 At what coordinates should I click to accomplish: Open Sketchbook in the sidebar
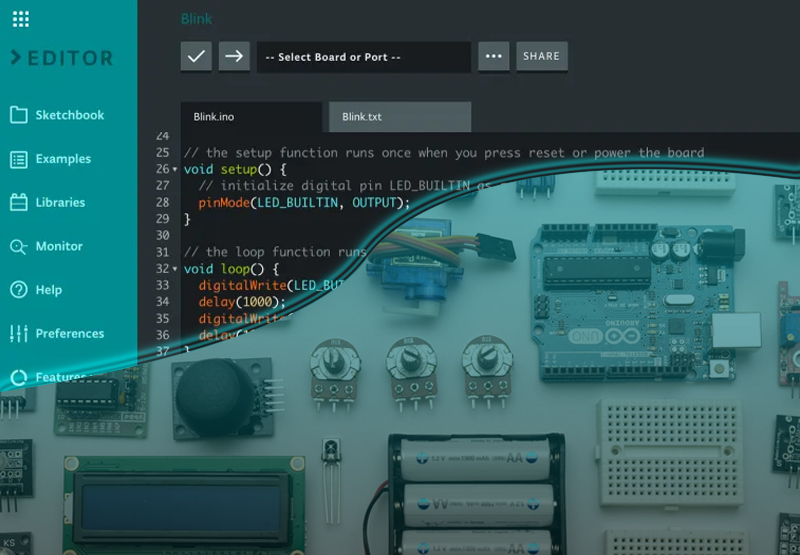coord(70,115)
